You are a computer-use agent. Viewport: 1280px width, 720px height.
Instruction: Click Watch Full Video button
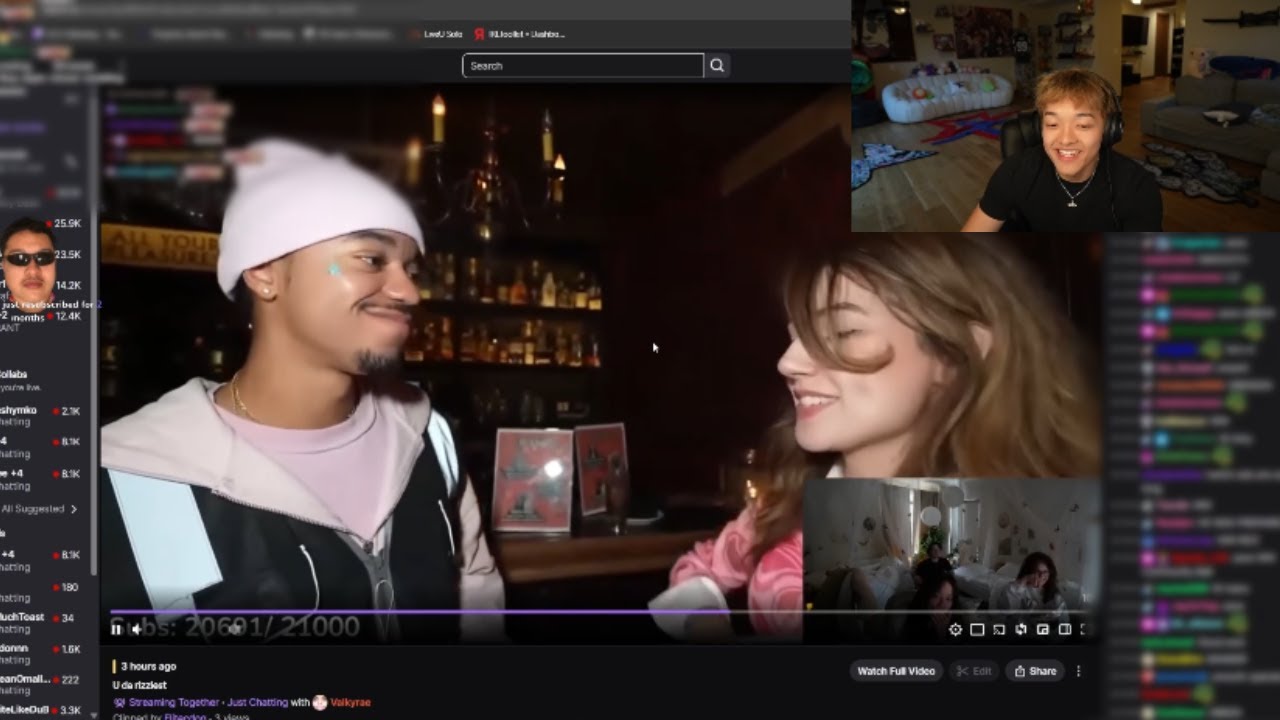(x=896, y=671)
